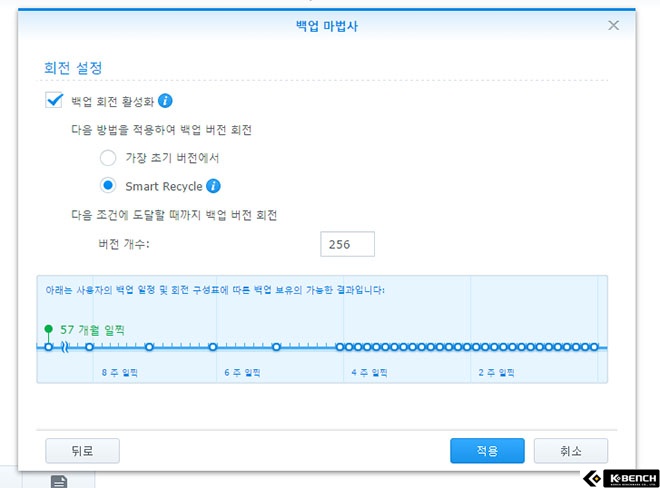Screen dimensions: 660x488
Task: Click the 회전 설정 section heading
Action: coord(73,68)
